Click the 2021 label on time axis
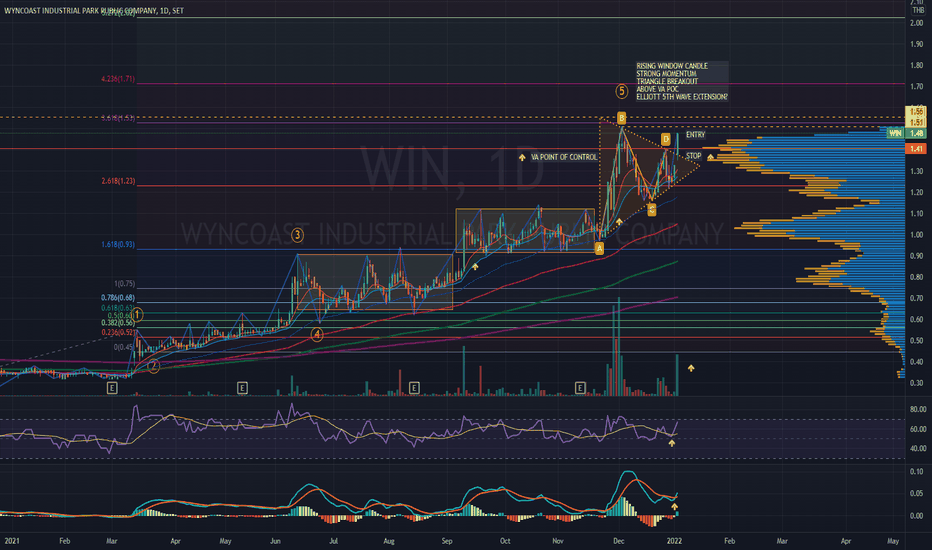The image size is (932, 550). [x=12, y=541]
